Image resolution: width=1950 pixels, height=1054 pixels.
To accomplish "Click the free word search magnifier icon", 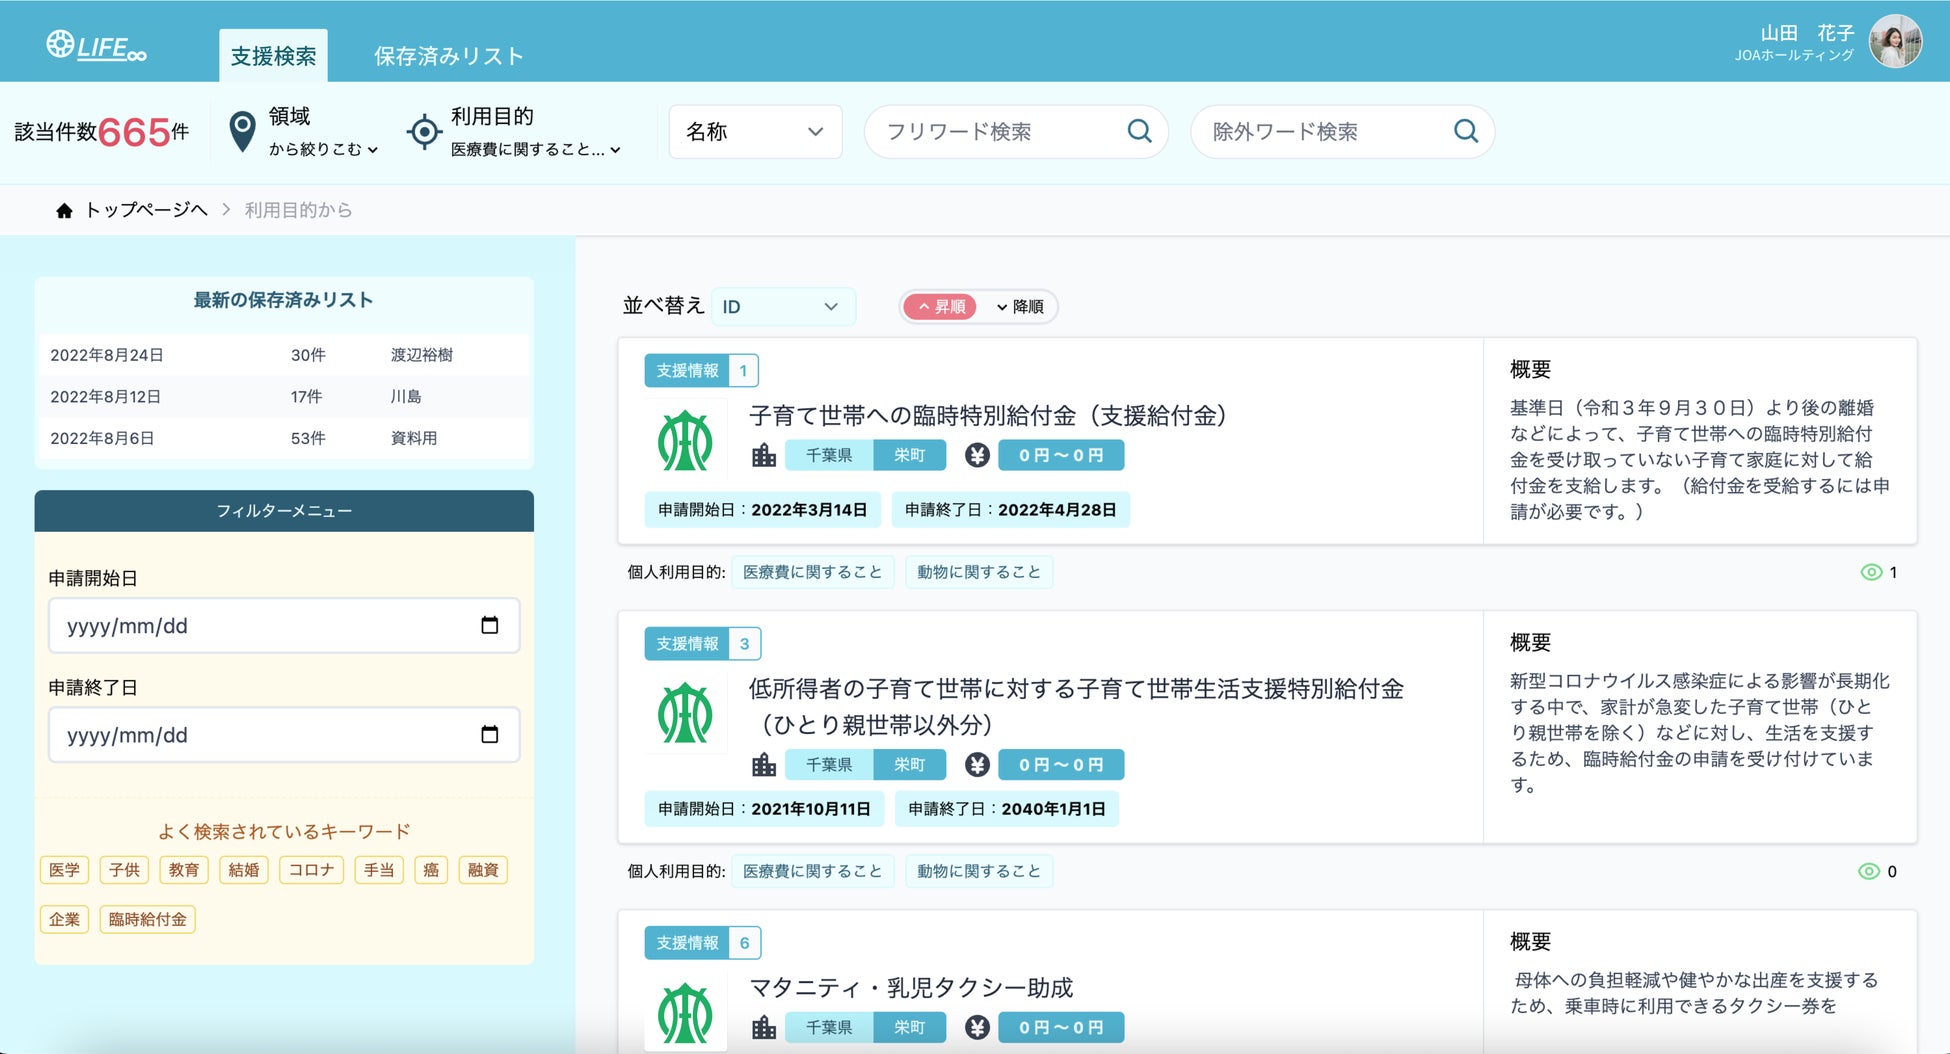I will pyautogui.click(x=1139, y=131).
